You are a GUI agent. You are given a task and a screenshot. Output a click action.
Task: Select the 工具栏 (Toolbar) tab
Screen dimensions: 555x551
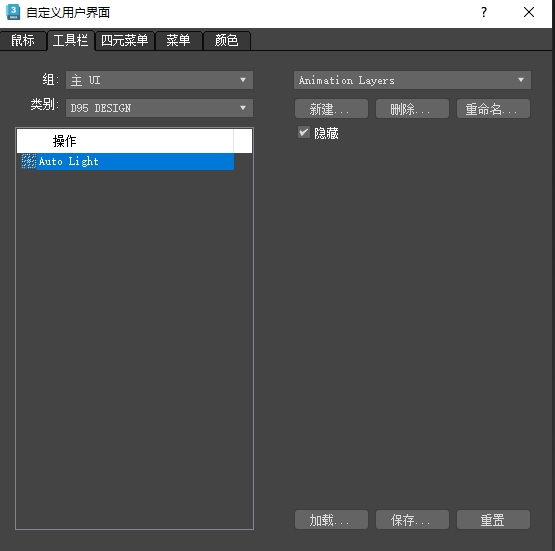coord(70,40)
